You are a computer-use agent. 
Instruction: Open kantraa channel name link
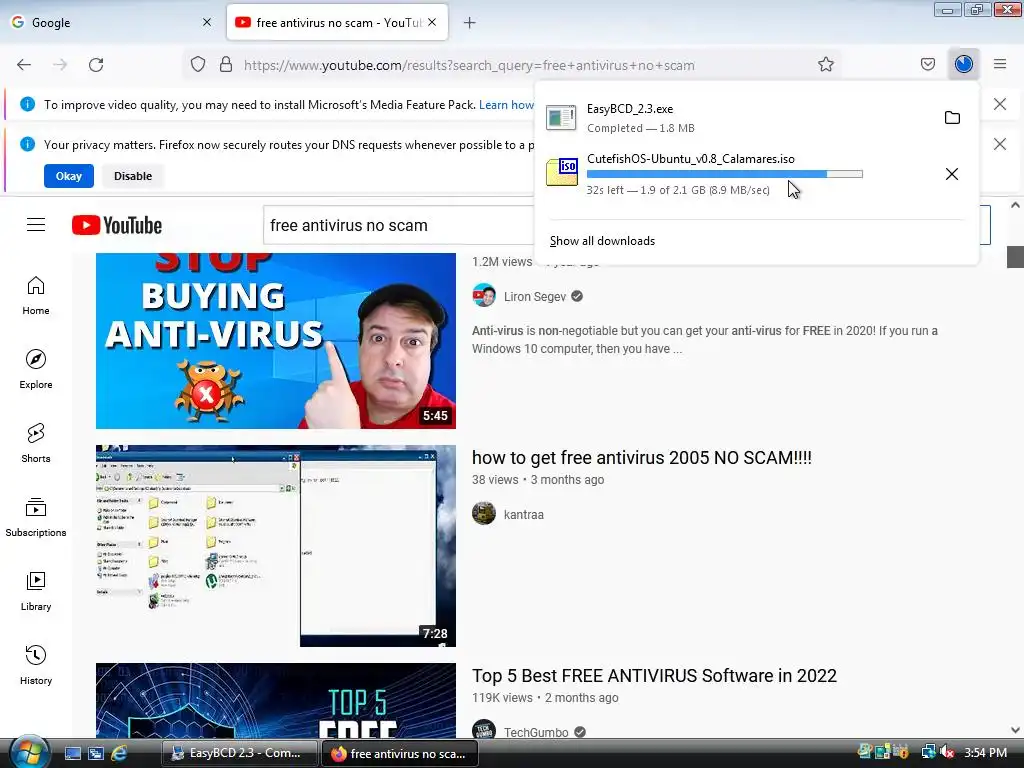click(523, 515)
